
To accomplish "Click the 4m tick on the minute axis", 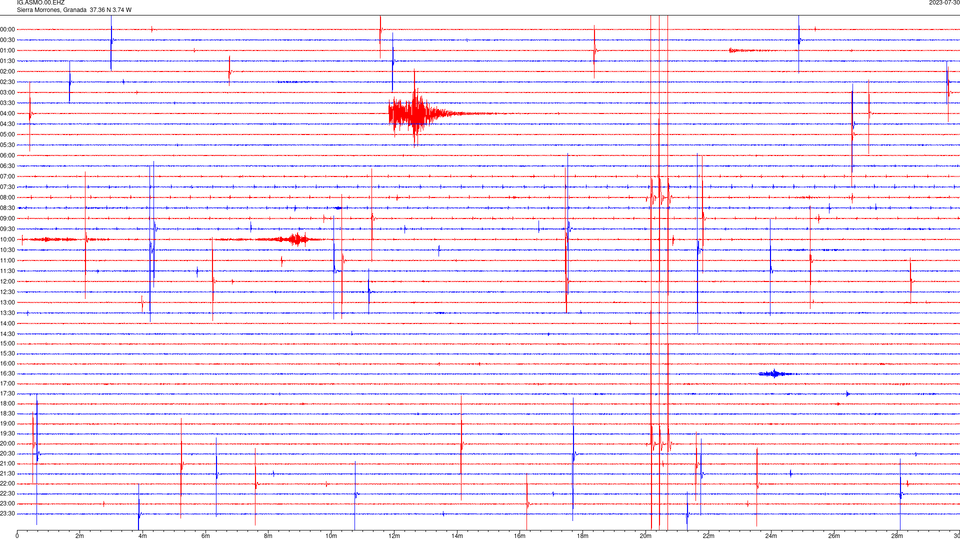I will click(143, 536).
